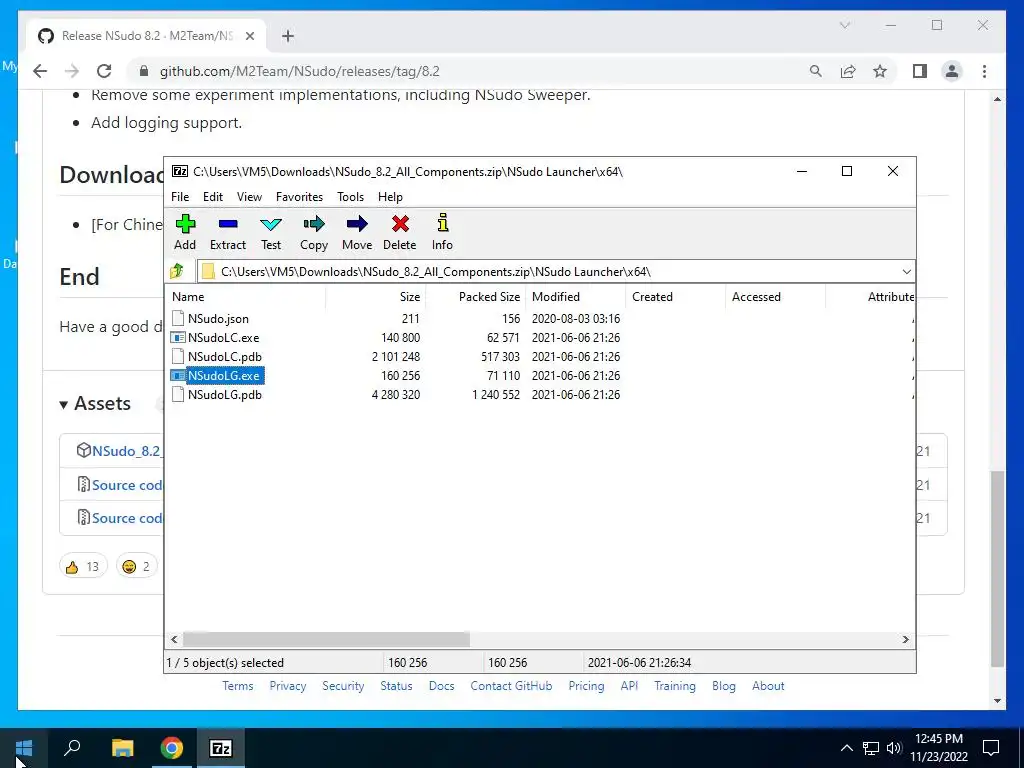Expand the 7-Zip path history dropdown

pyautogui.click(x=906, y=272)
